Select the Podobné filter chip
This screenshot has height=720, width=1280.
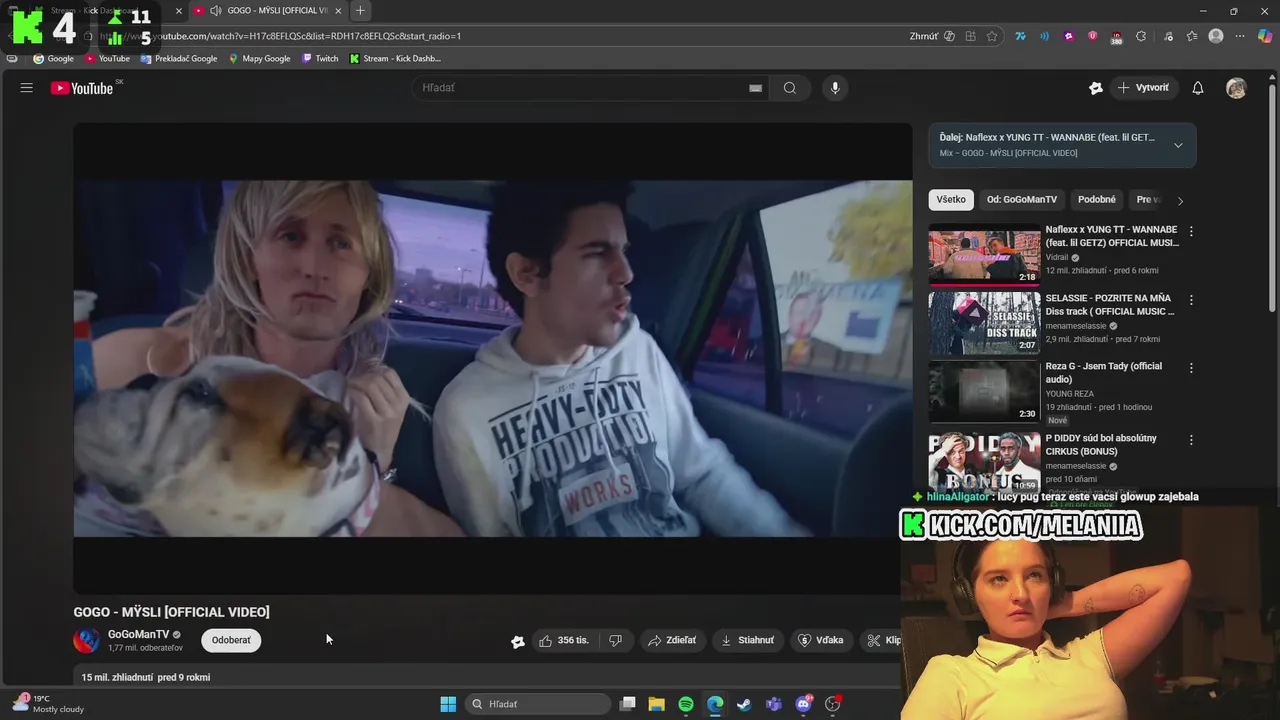(1097, 199)
